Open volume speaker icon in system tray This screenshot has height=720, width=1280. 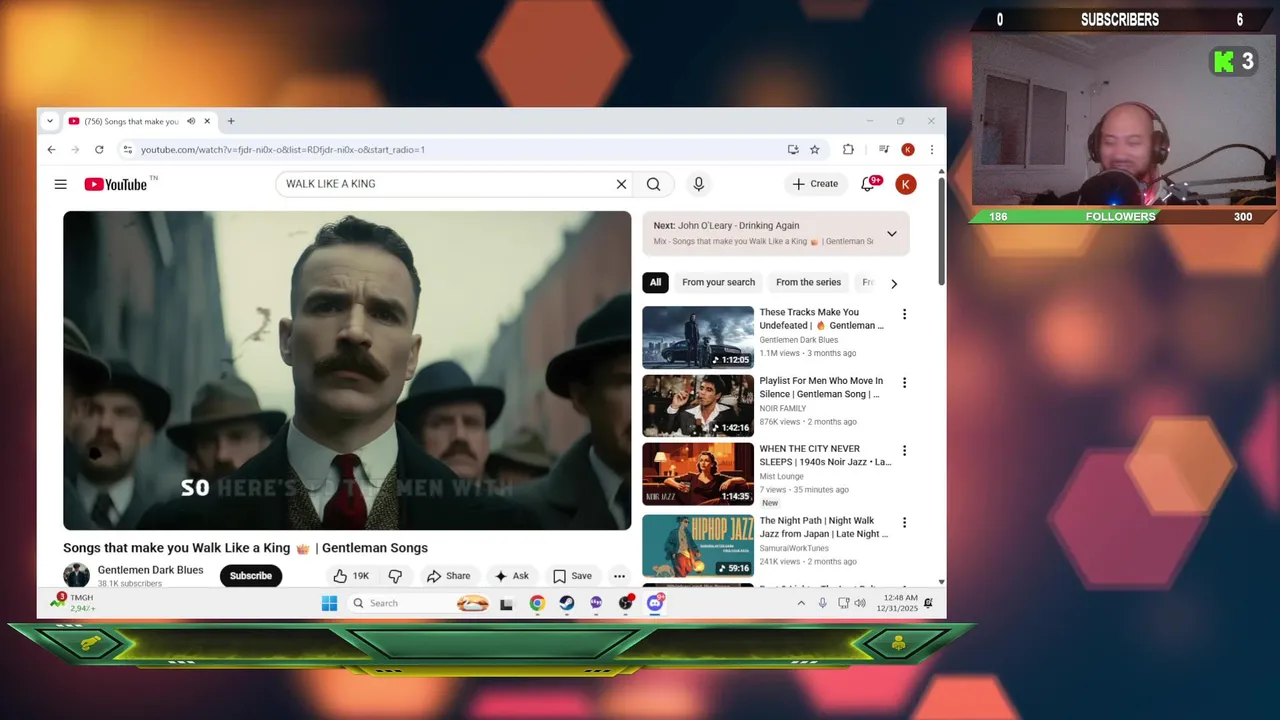click(x=860, y=603)
